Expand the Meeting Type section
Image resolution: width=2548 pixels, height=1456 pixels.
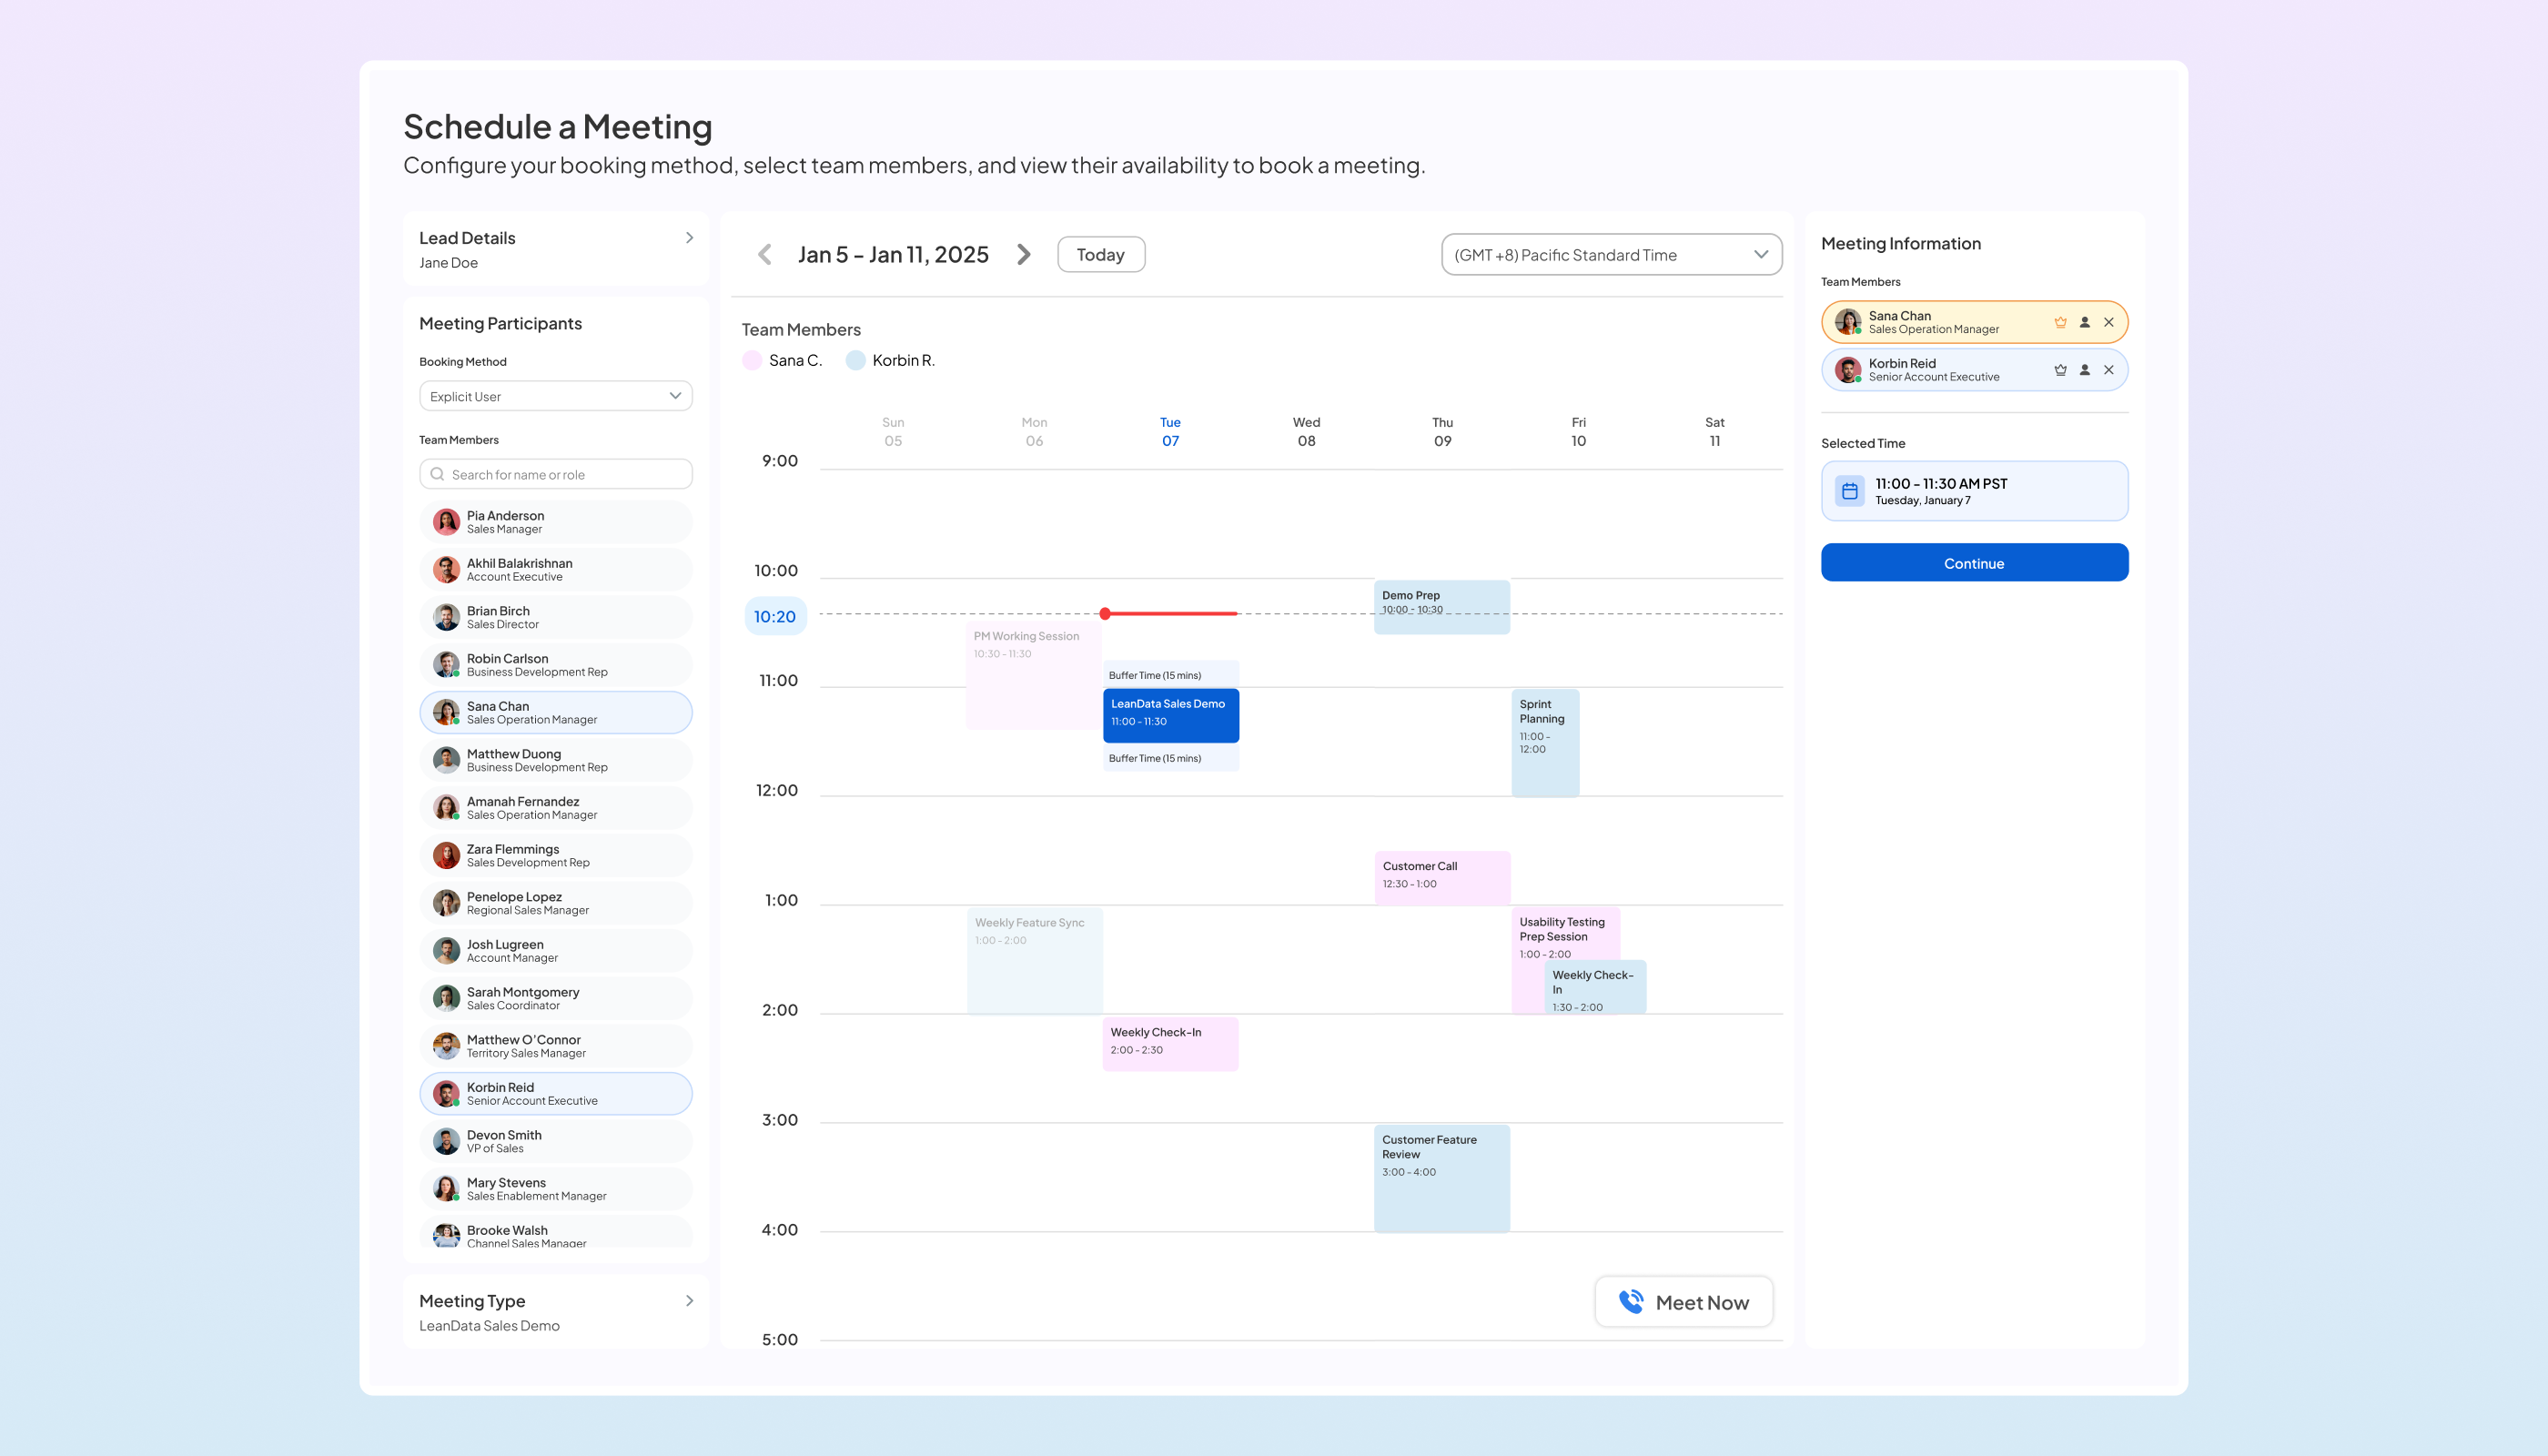(x=689, y=1301)
